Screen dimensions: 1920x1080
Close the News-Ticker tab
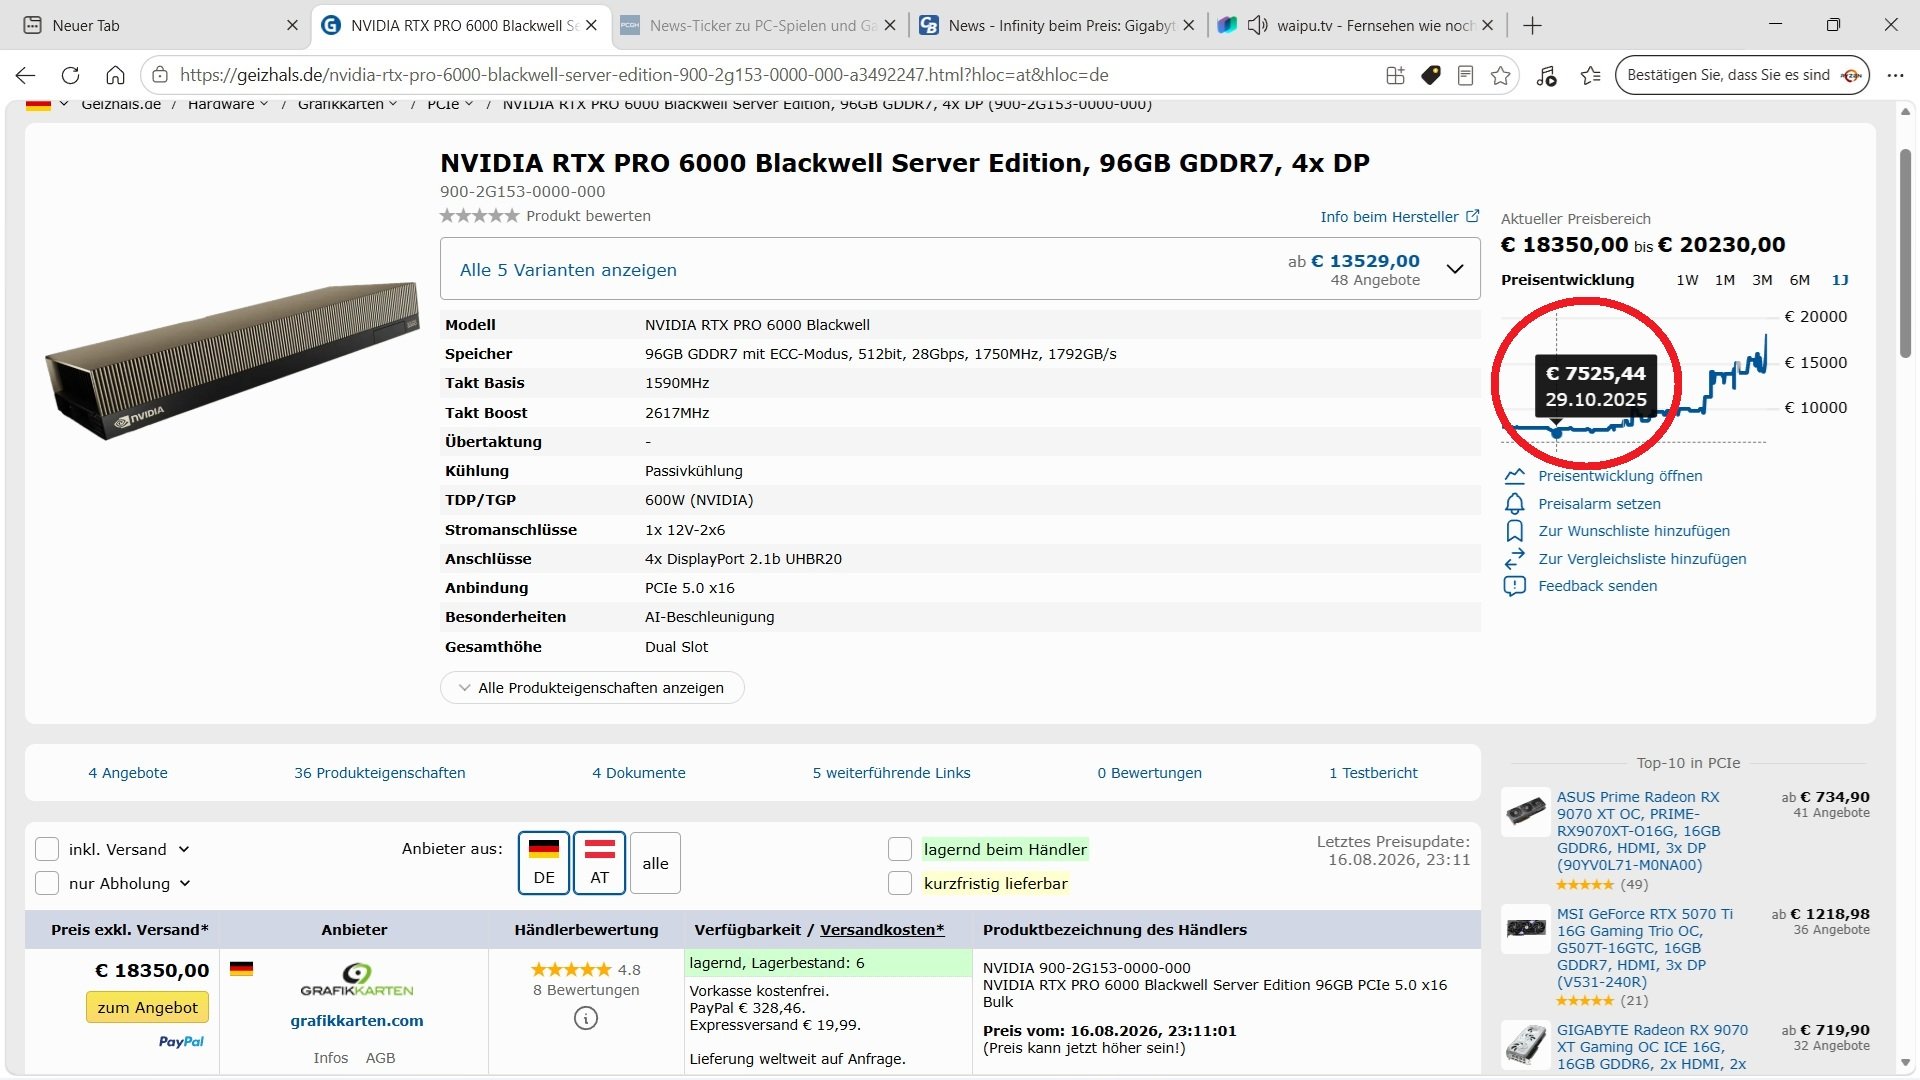point(890,25)
